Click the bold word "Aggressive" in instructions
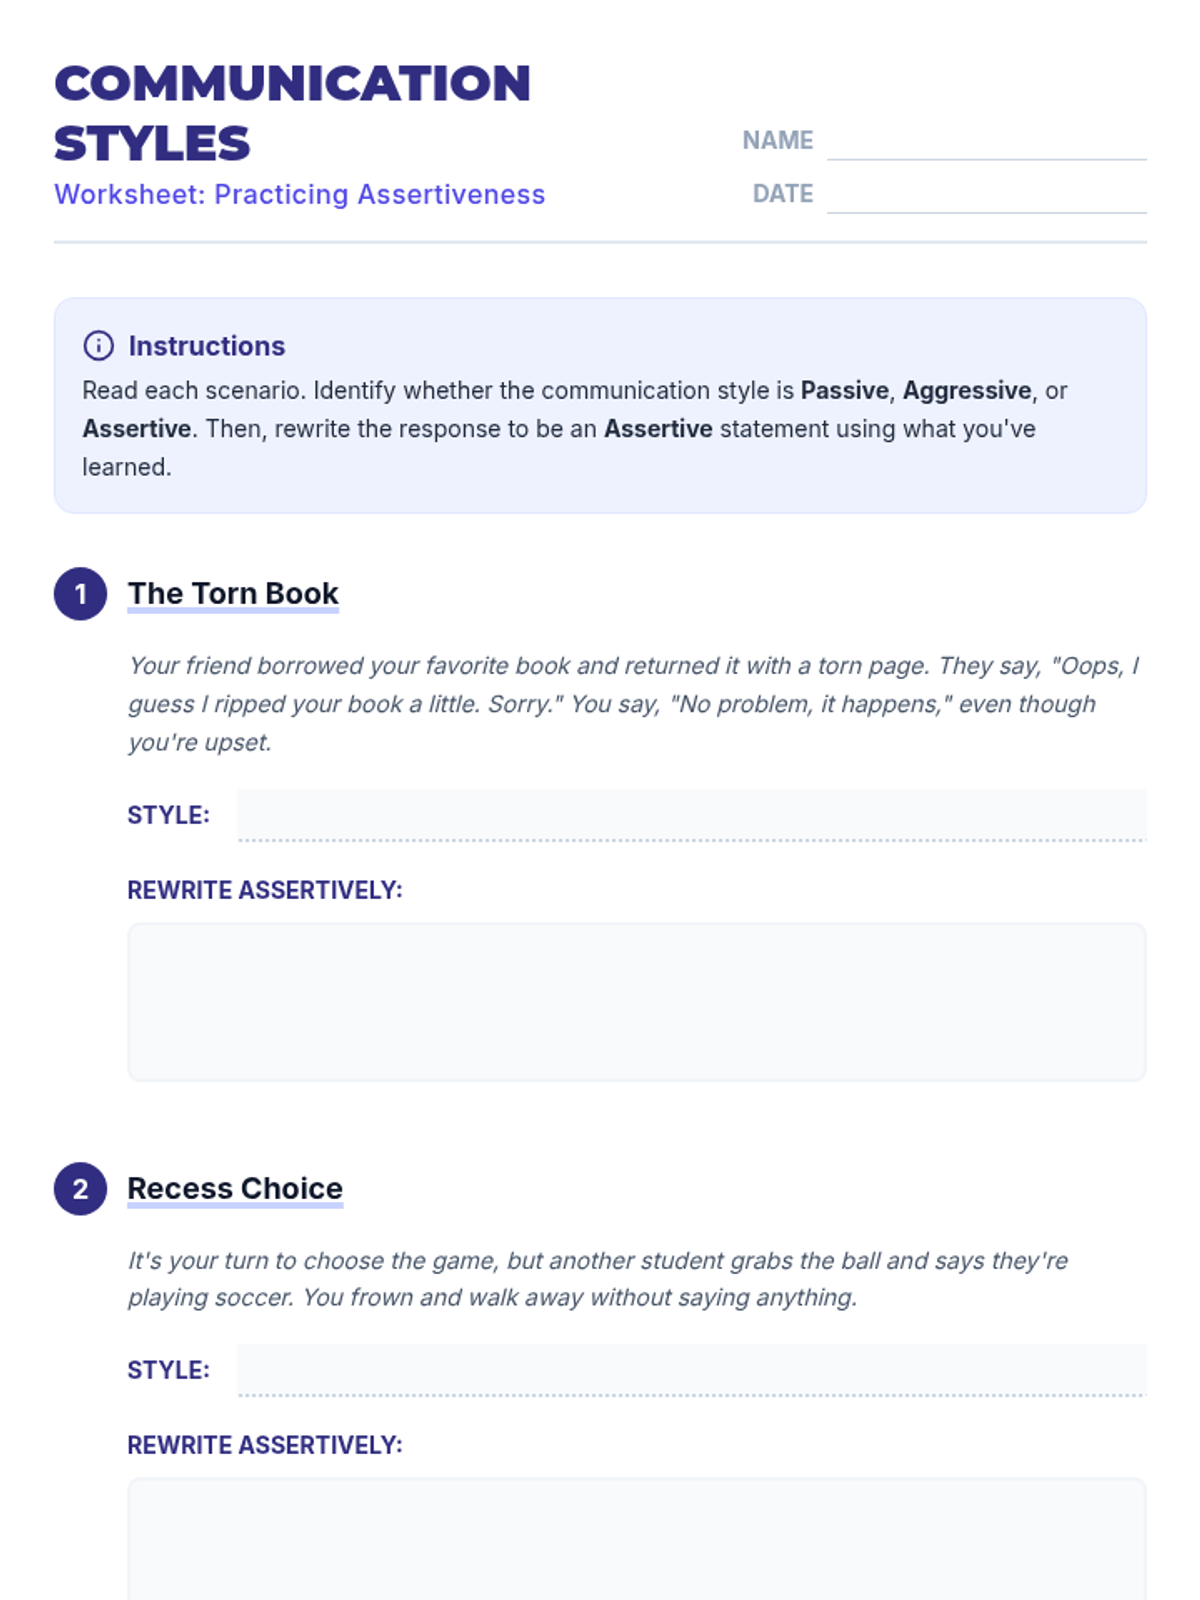This screenshot has width=1200, height=1600. [966, 391]
